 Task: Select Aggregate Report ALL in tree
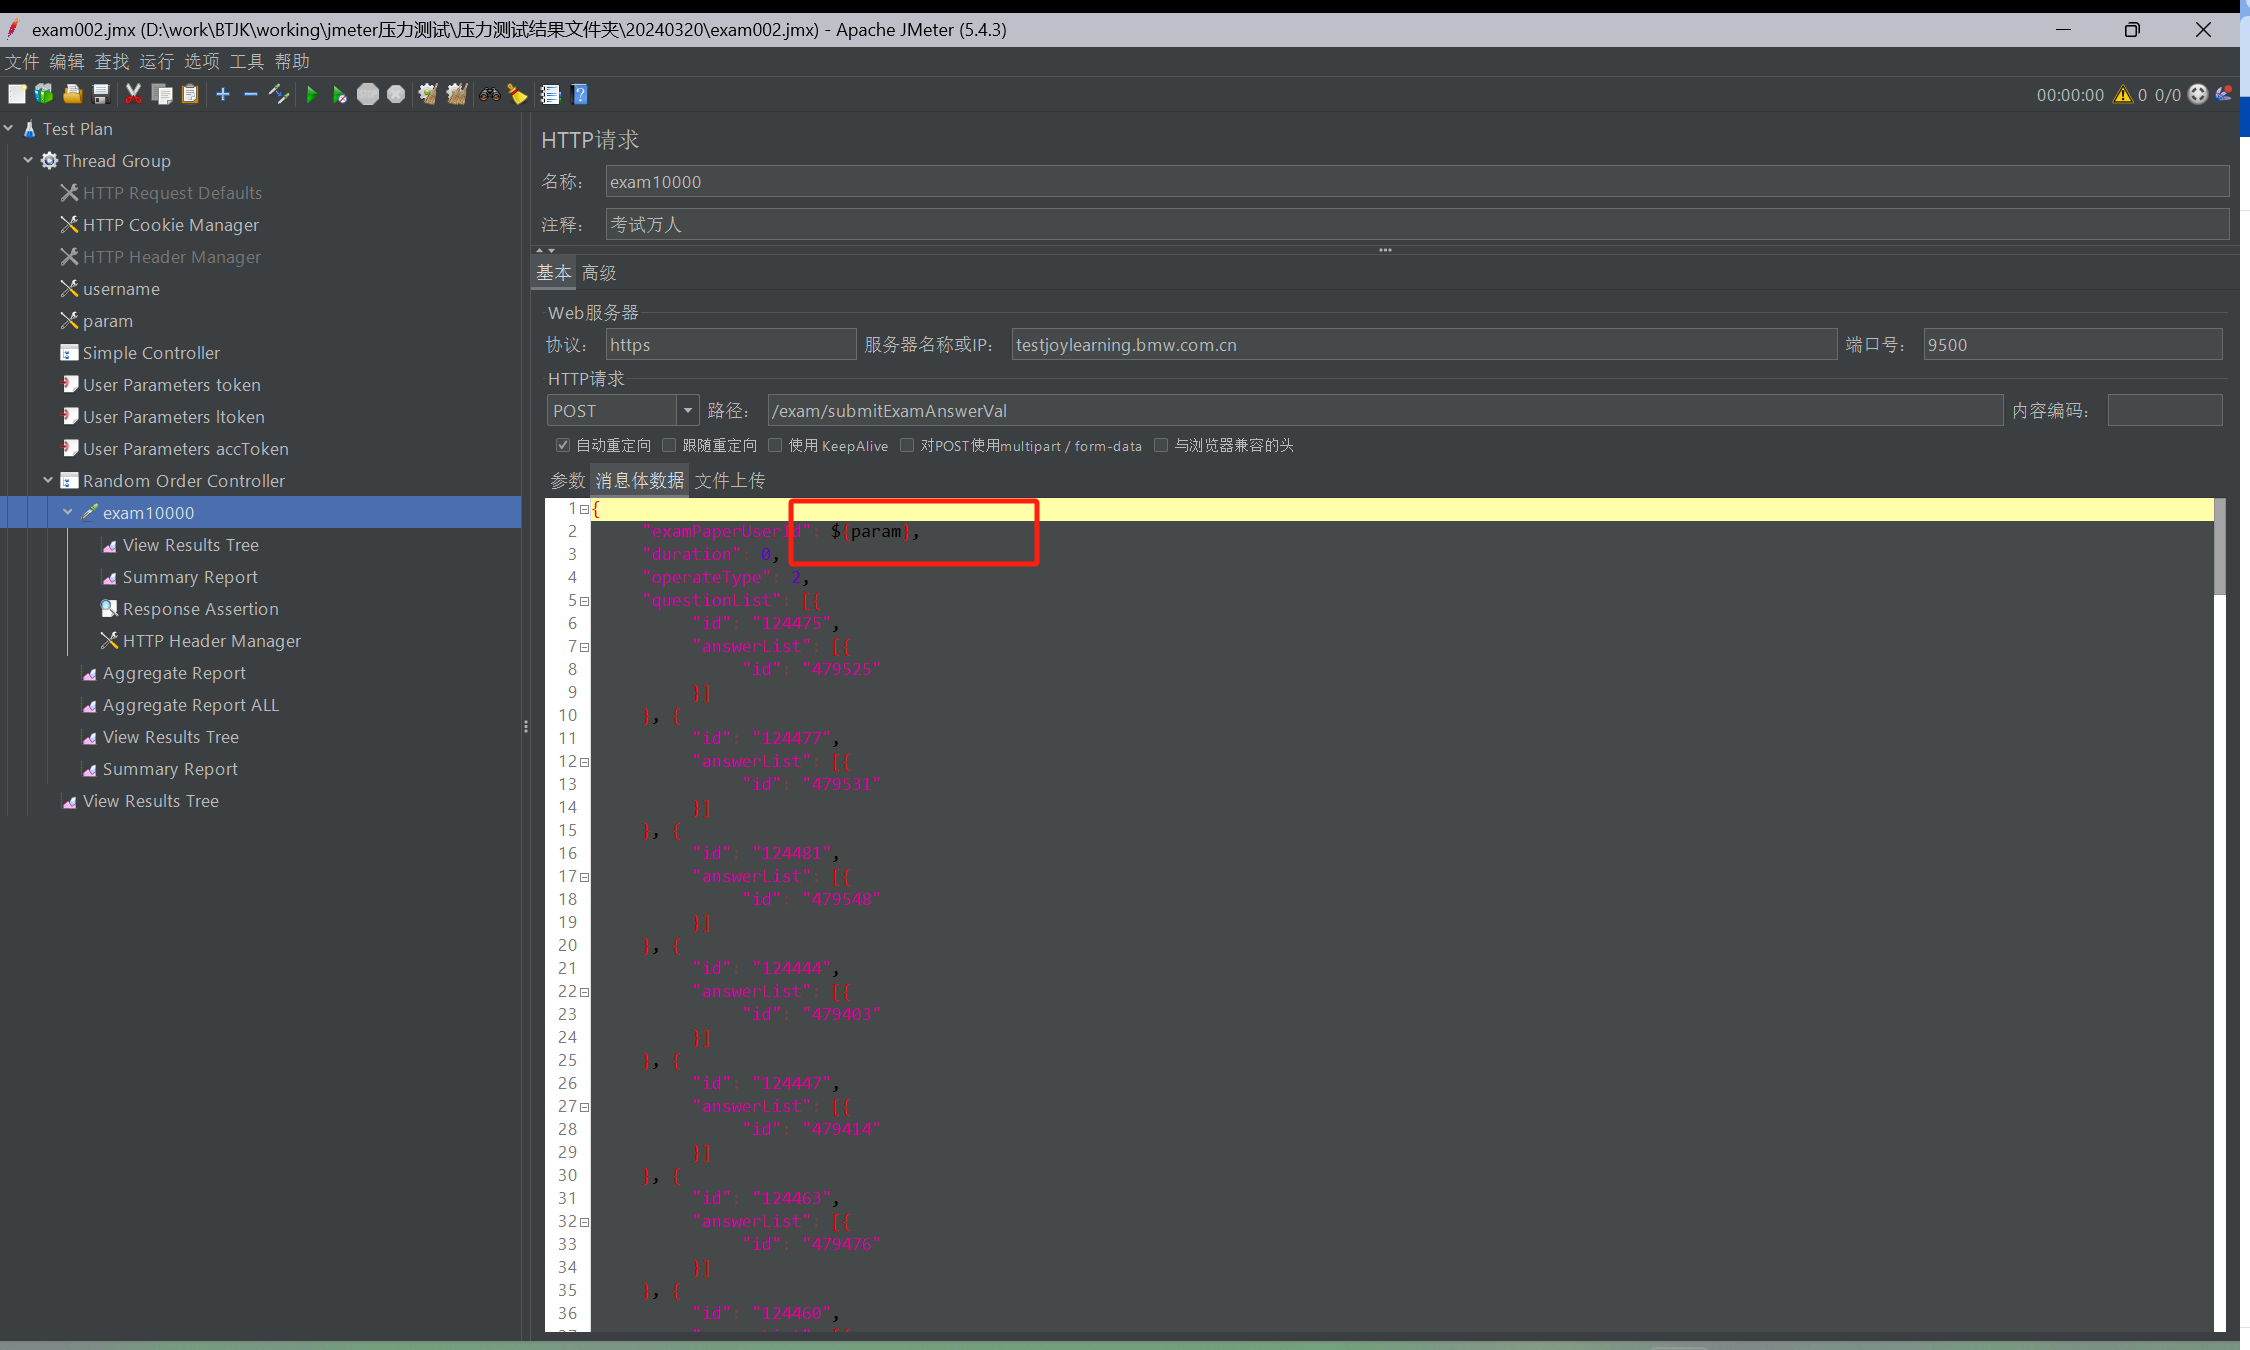(x=190, y=705)
